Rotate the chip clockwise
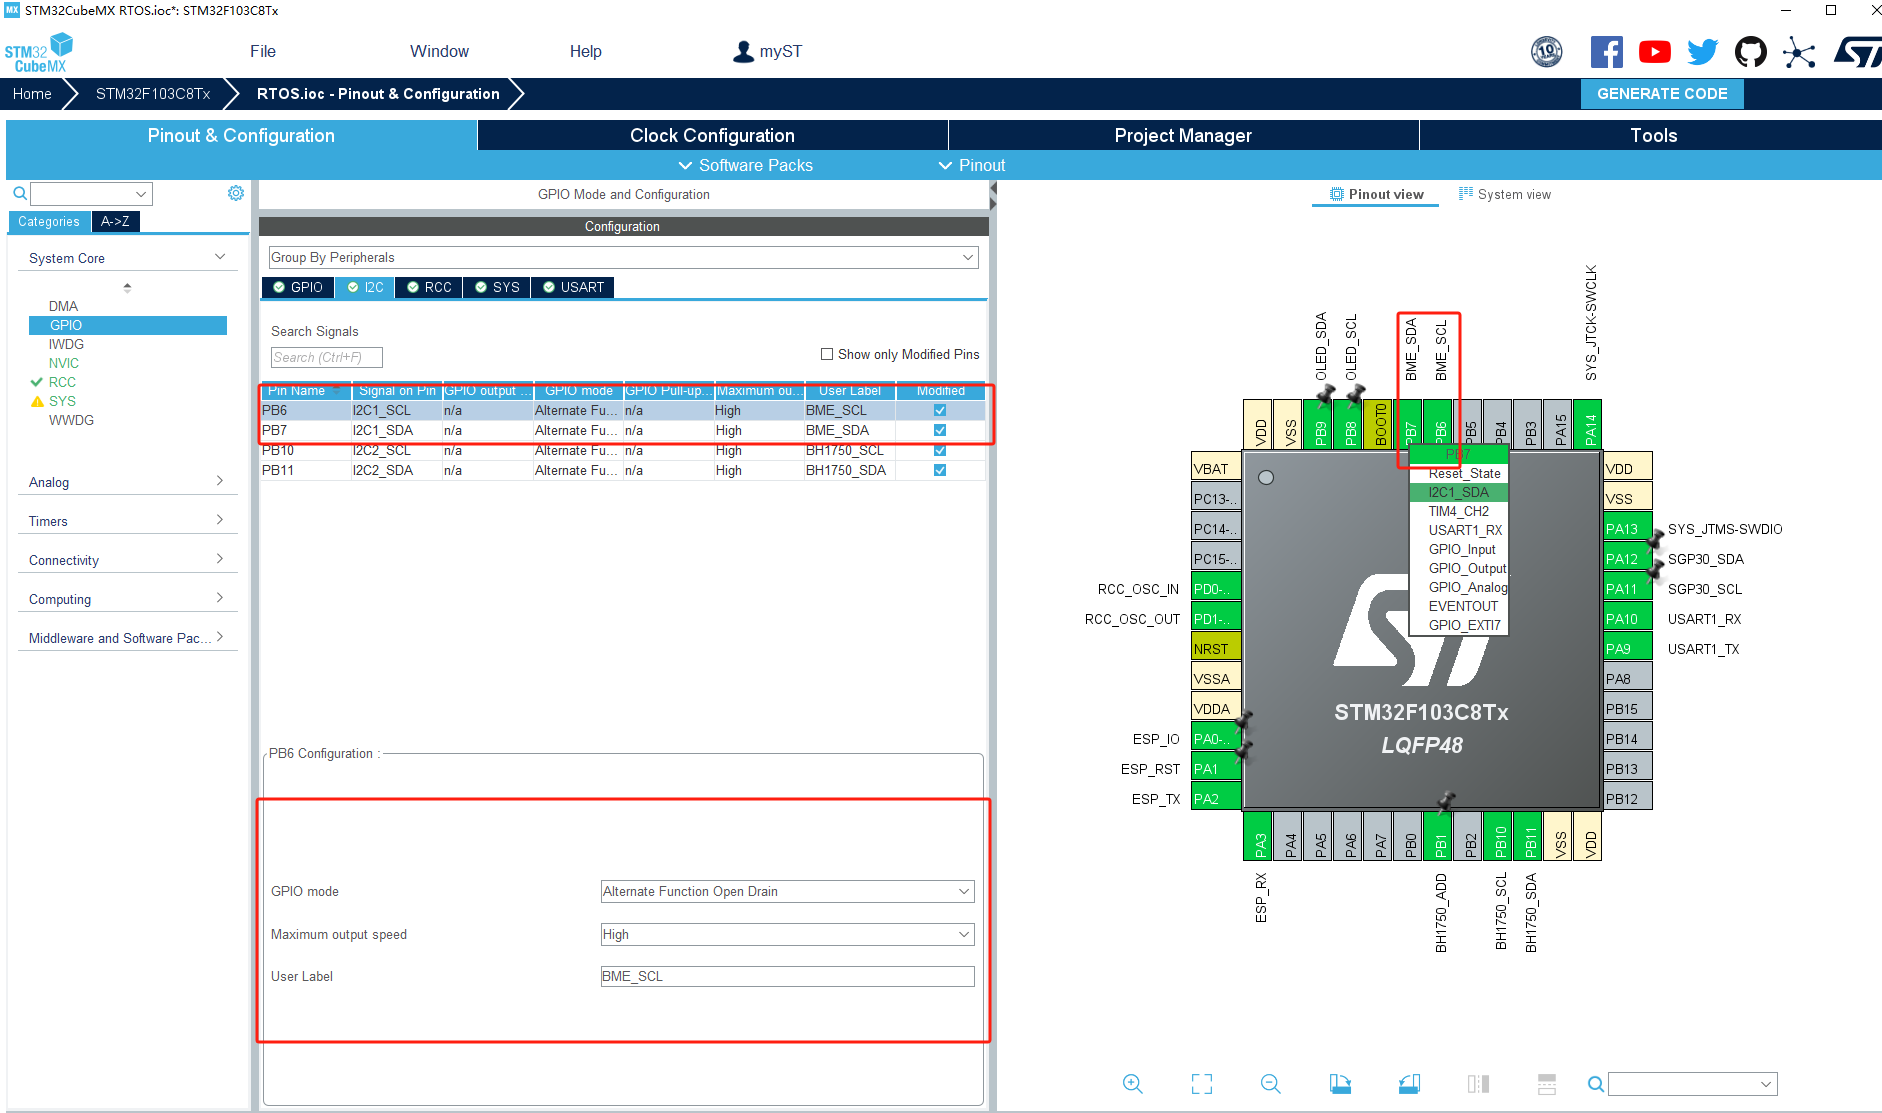 pos(1341,1083)
